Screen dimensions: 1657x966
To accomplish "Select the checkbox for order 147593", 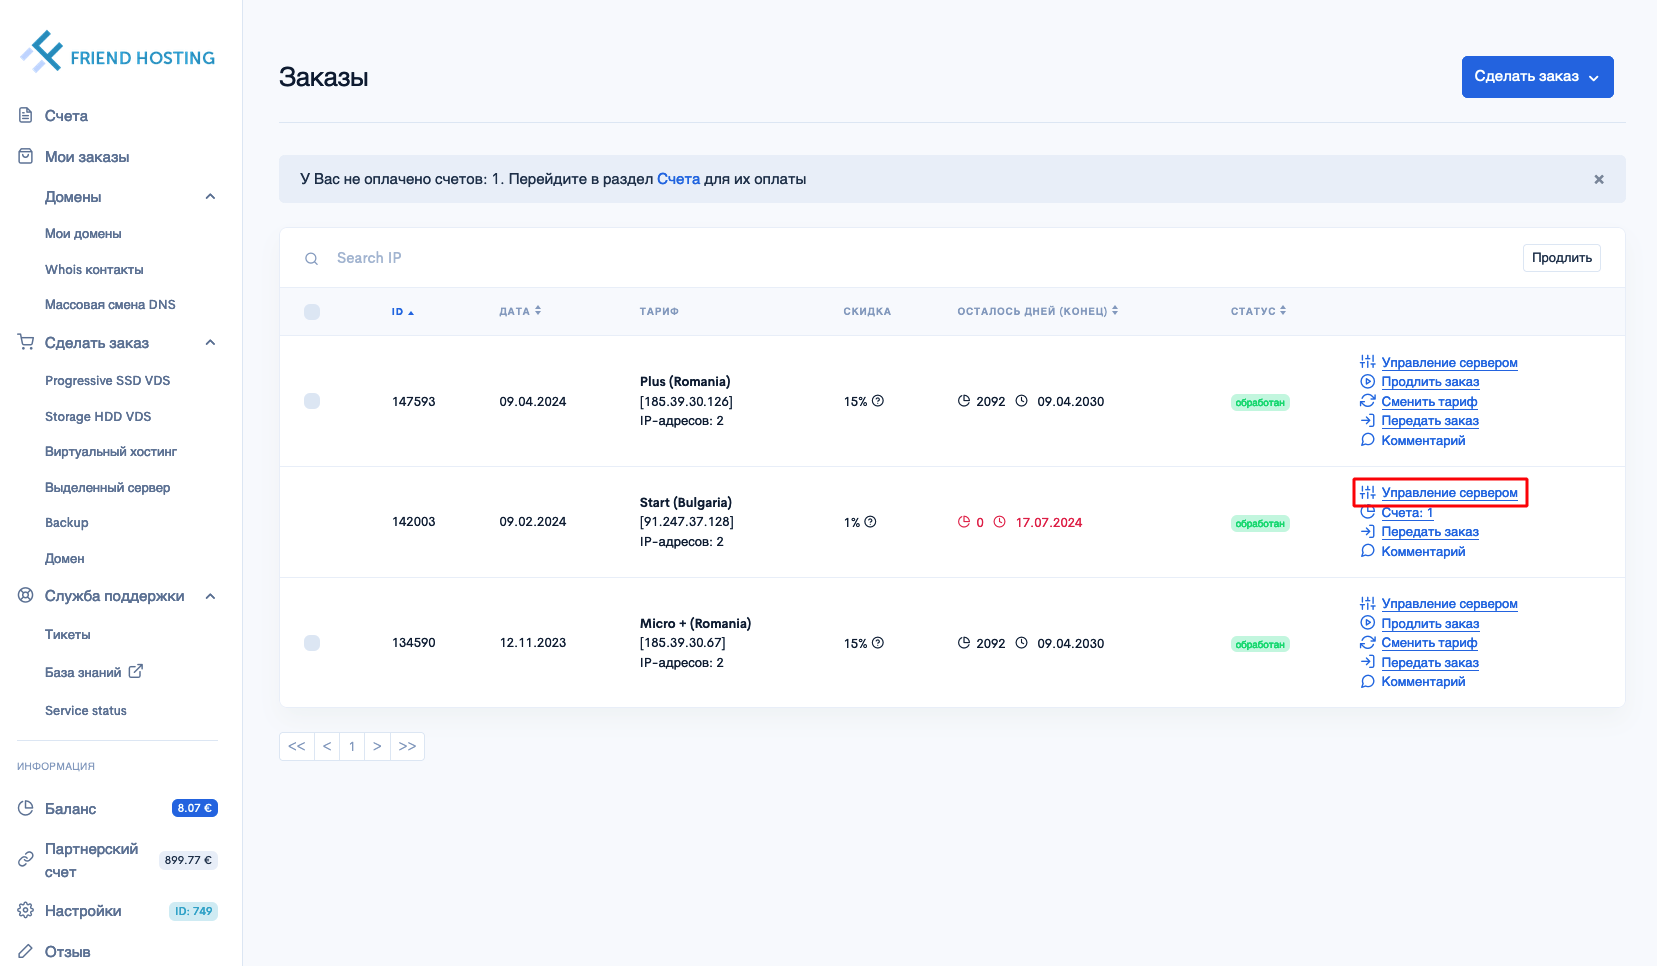I will (312, 401).
